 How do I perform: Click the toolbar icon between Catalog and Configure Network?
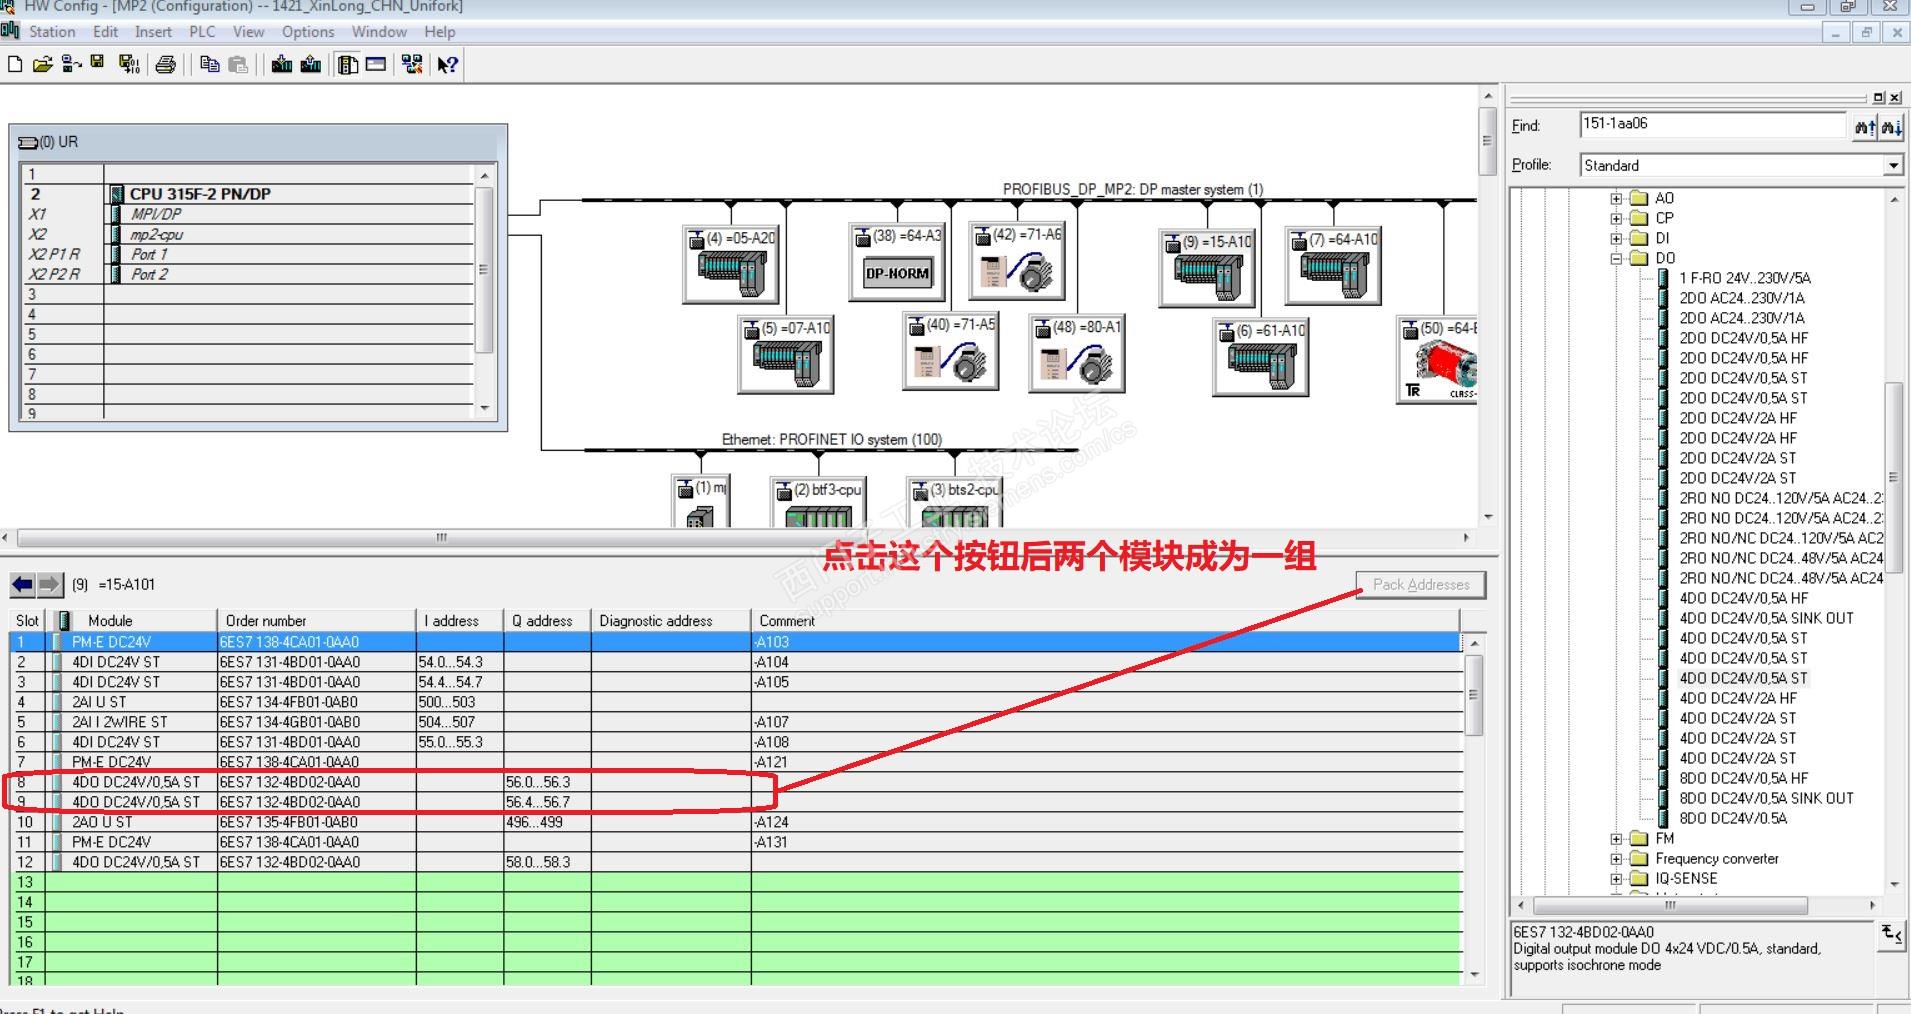point(376,65)
